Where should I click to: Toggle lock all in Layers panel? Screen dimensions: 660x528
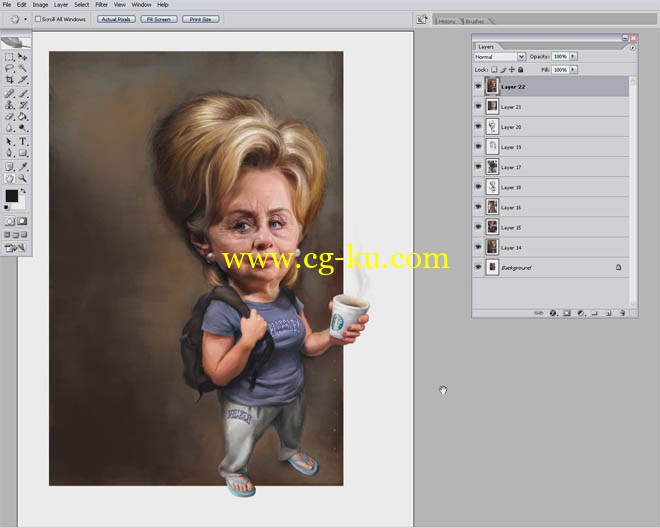[x=521, y=69]
